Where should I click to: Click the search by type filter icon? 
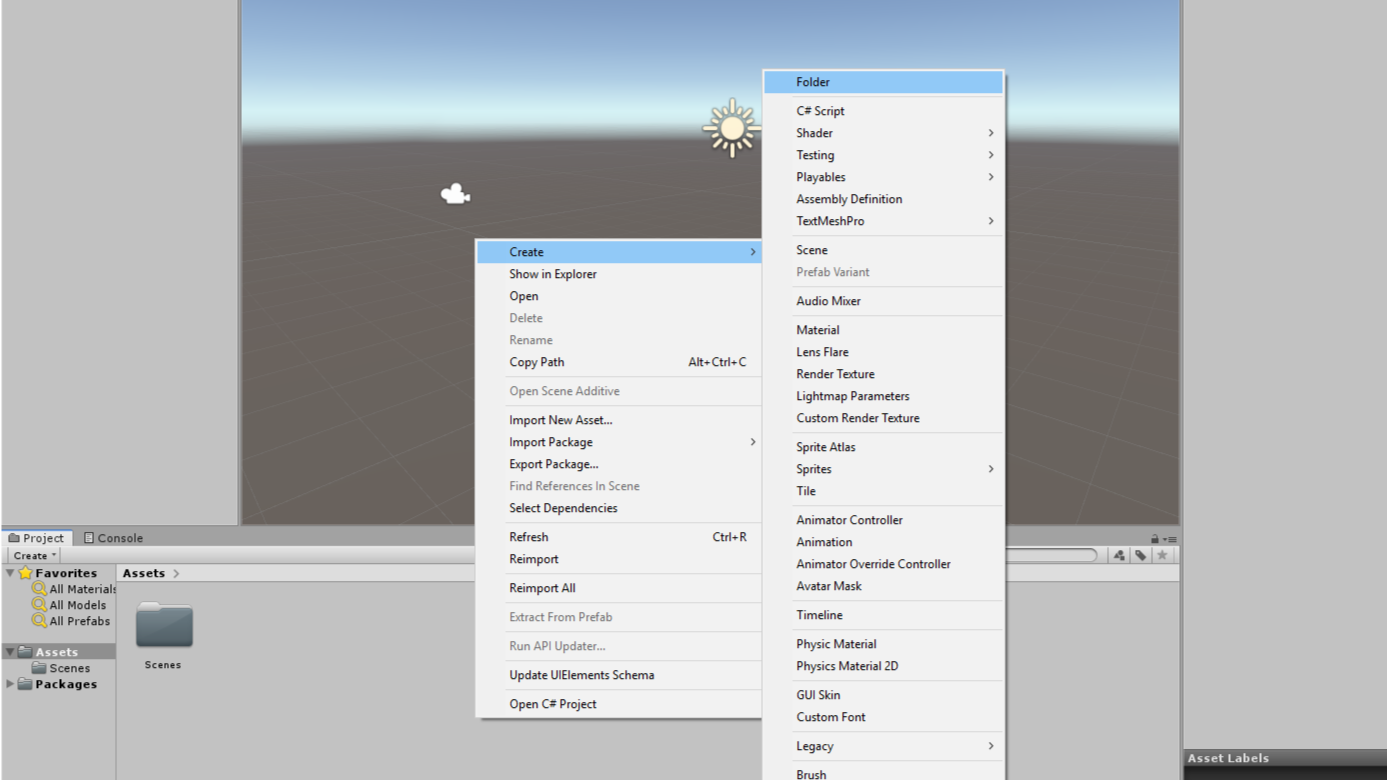[x=1118, y=555]
